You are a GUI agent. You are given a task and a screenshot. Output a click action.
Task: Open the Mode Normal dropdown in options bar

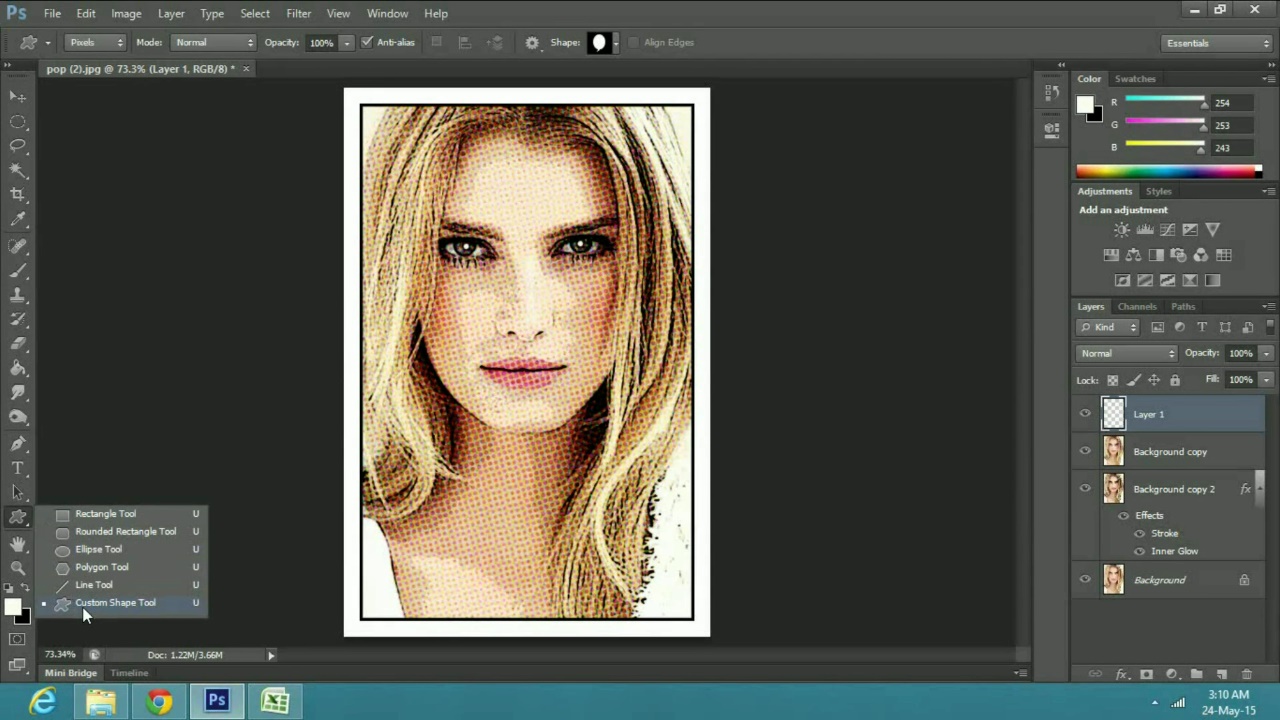point(214,42)
